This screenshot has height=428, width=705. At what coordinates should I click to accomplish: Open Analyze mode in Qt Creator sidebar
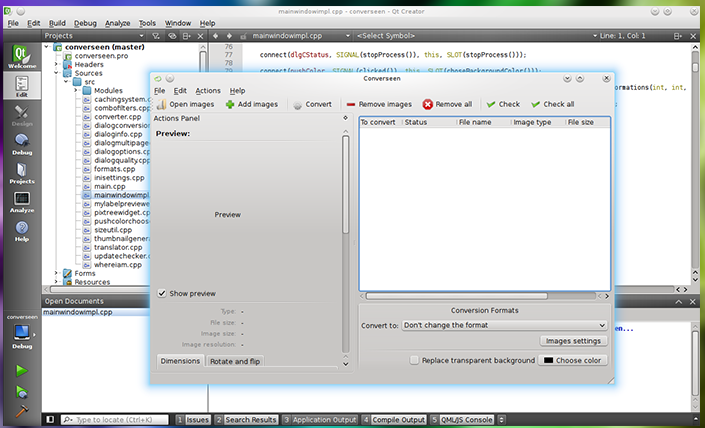tap(22, 201)
